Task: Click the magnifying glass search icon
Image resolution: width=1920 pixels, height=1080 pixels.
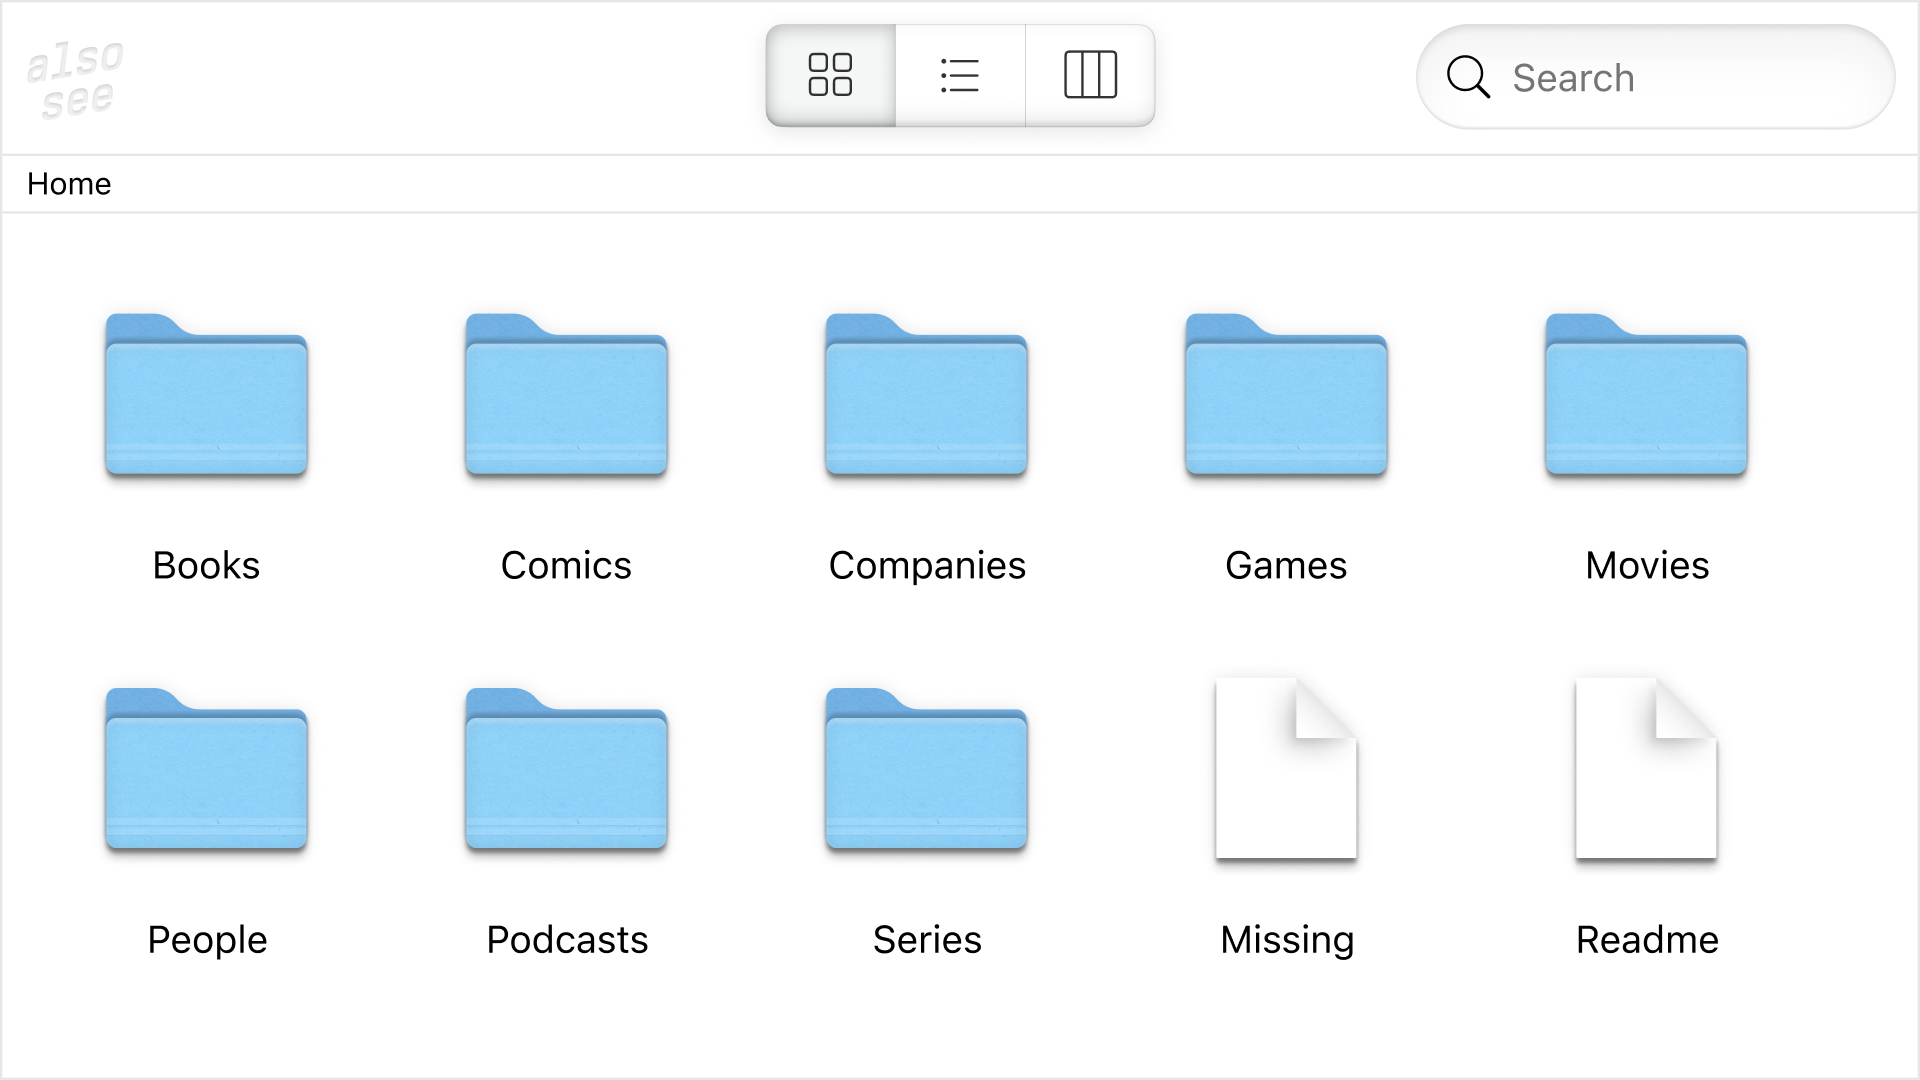Action: (x=1467, y=77)
